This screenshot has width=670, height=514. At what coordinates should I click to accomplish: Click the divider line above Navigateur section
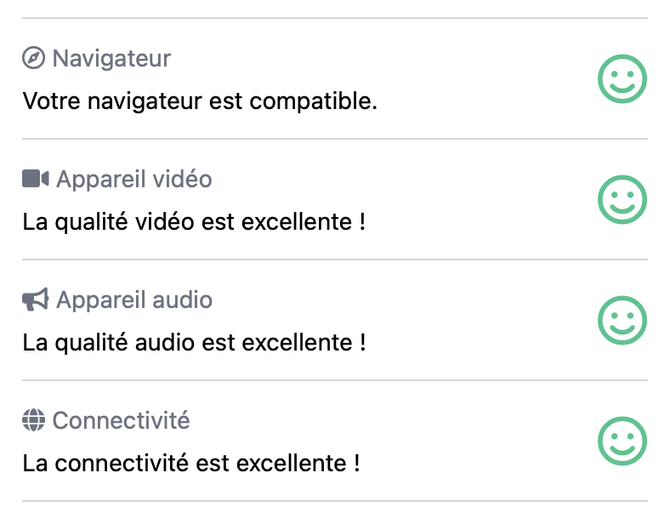click(x=335, y=18)
